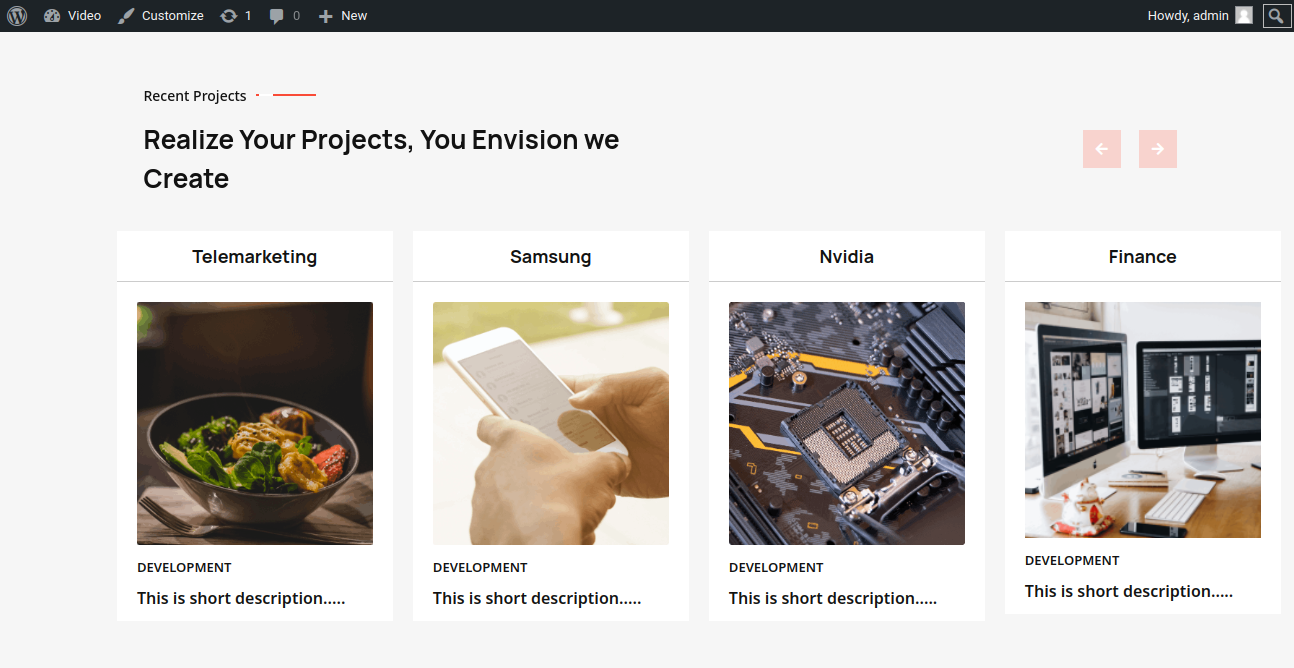Select Development category under Samsung
The image size is (1294, 668).
coord(480,567)
